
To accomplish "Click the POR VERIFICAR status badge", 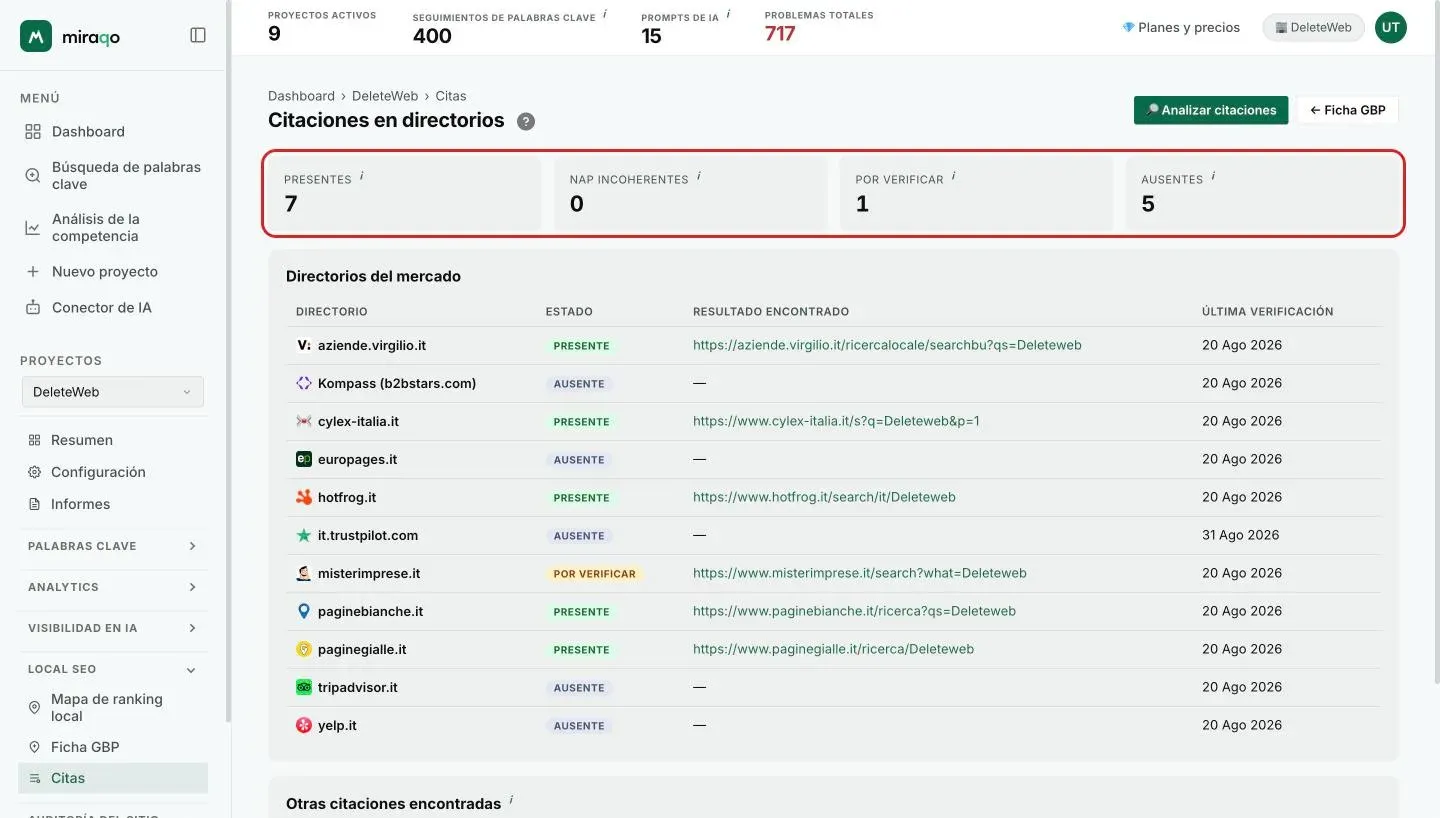I will (x=594, y=574).
